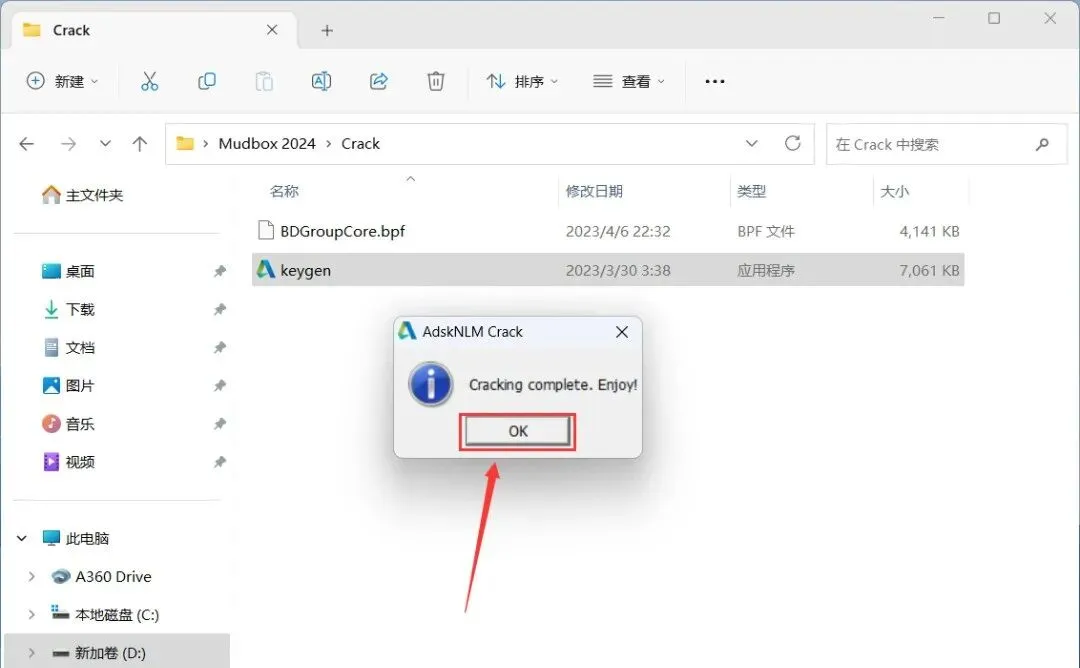Click the Mudbox 2024 breadcrumb
The width and height of the screenshot is (1080, 668).
[267, 144]
